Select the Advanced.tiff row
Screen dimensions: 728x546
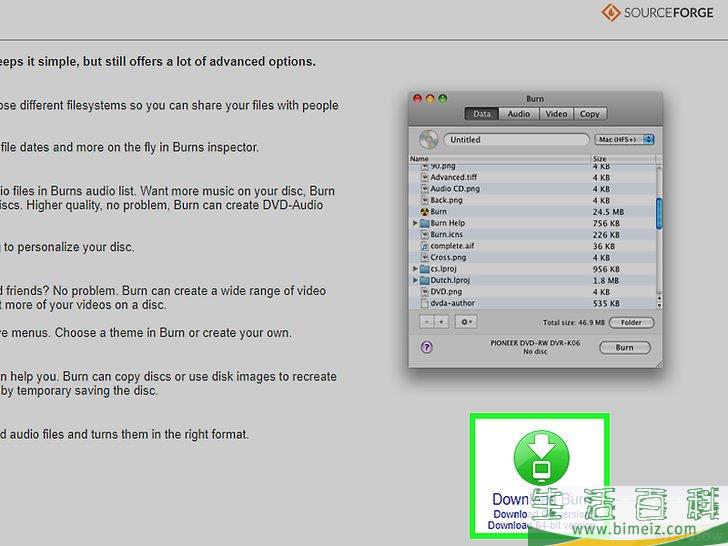532,177
